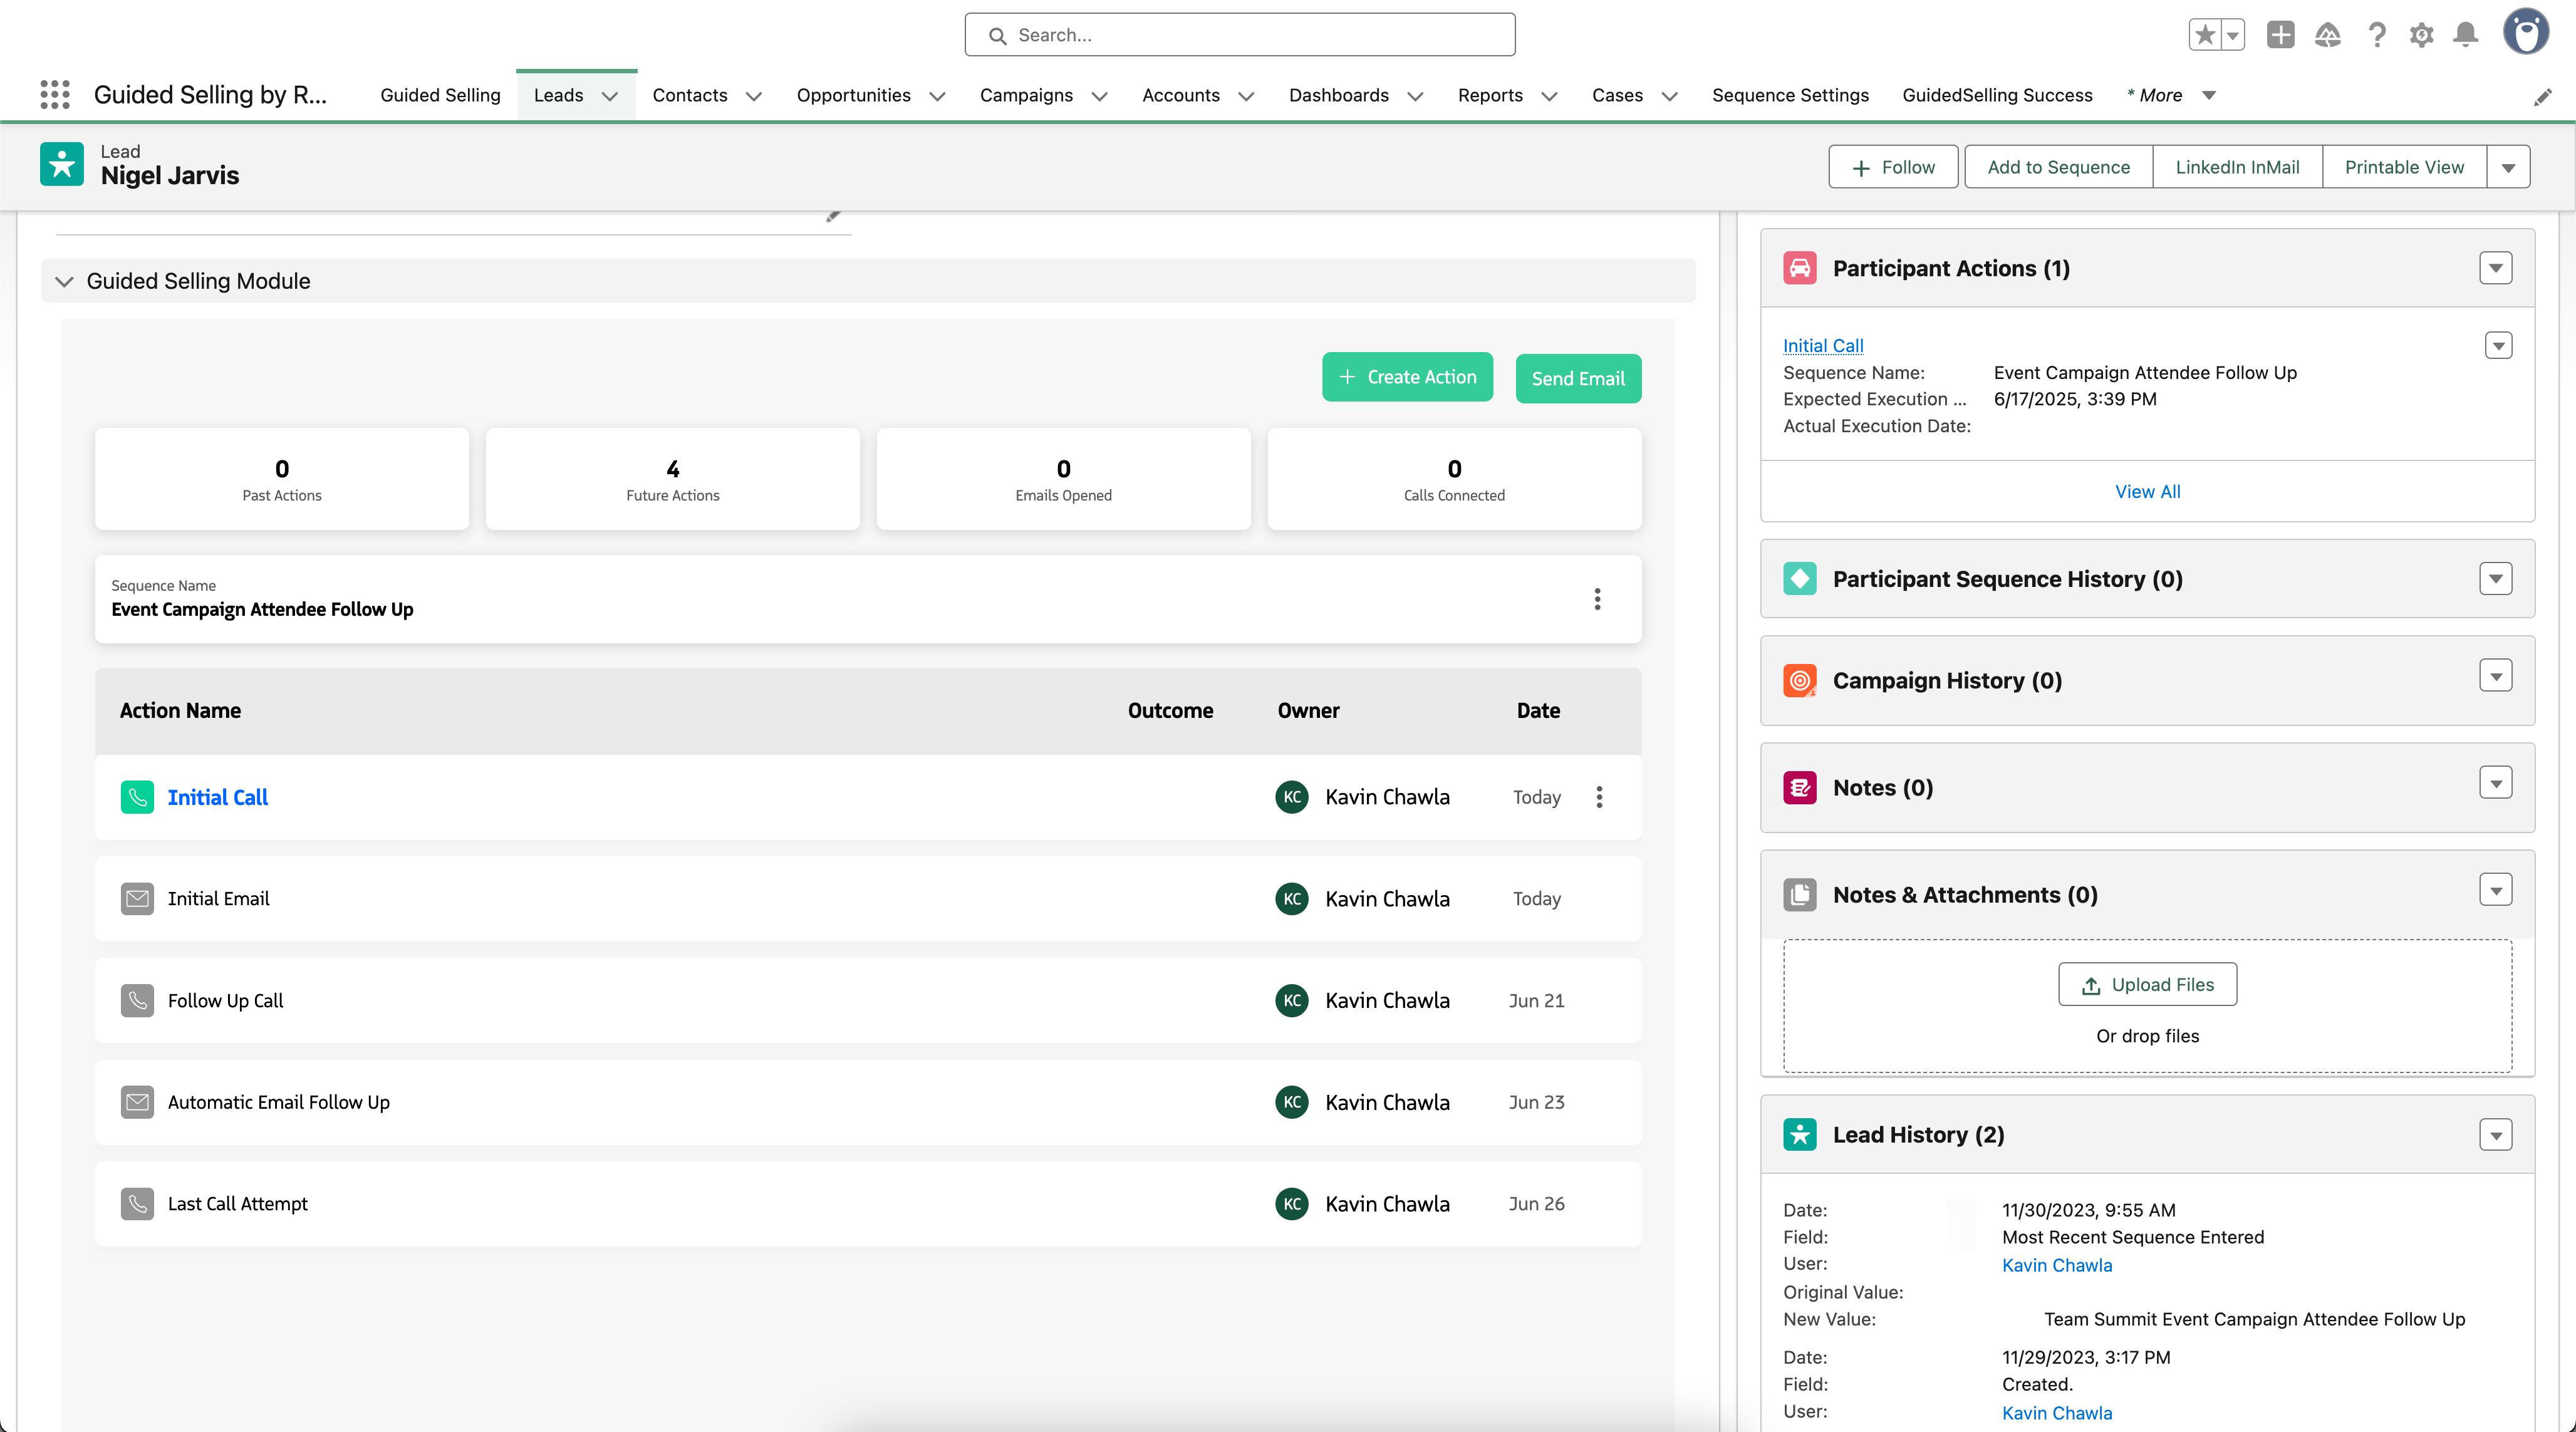Click into the global Search field
2576x1432 pixels.
tap(1240, 35)
